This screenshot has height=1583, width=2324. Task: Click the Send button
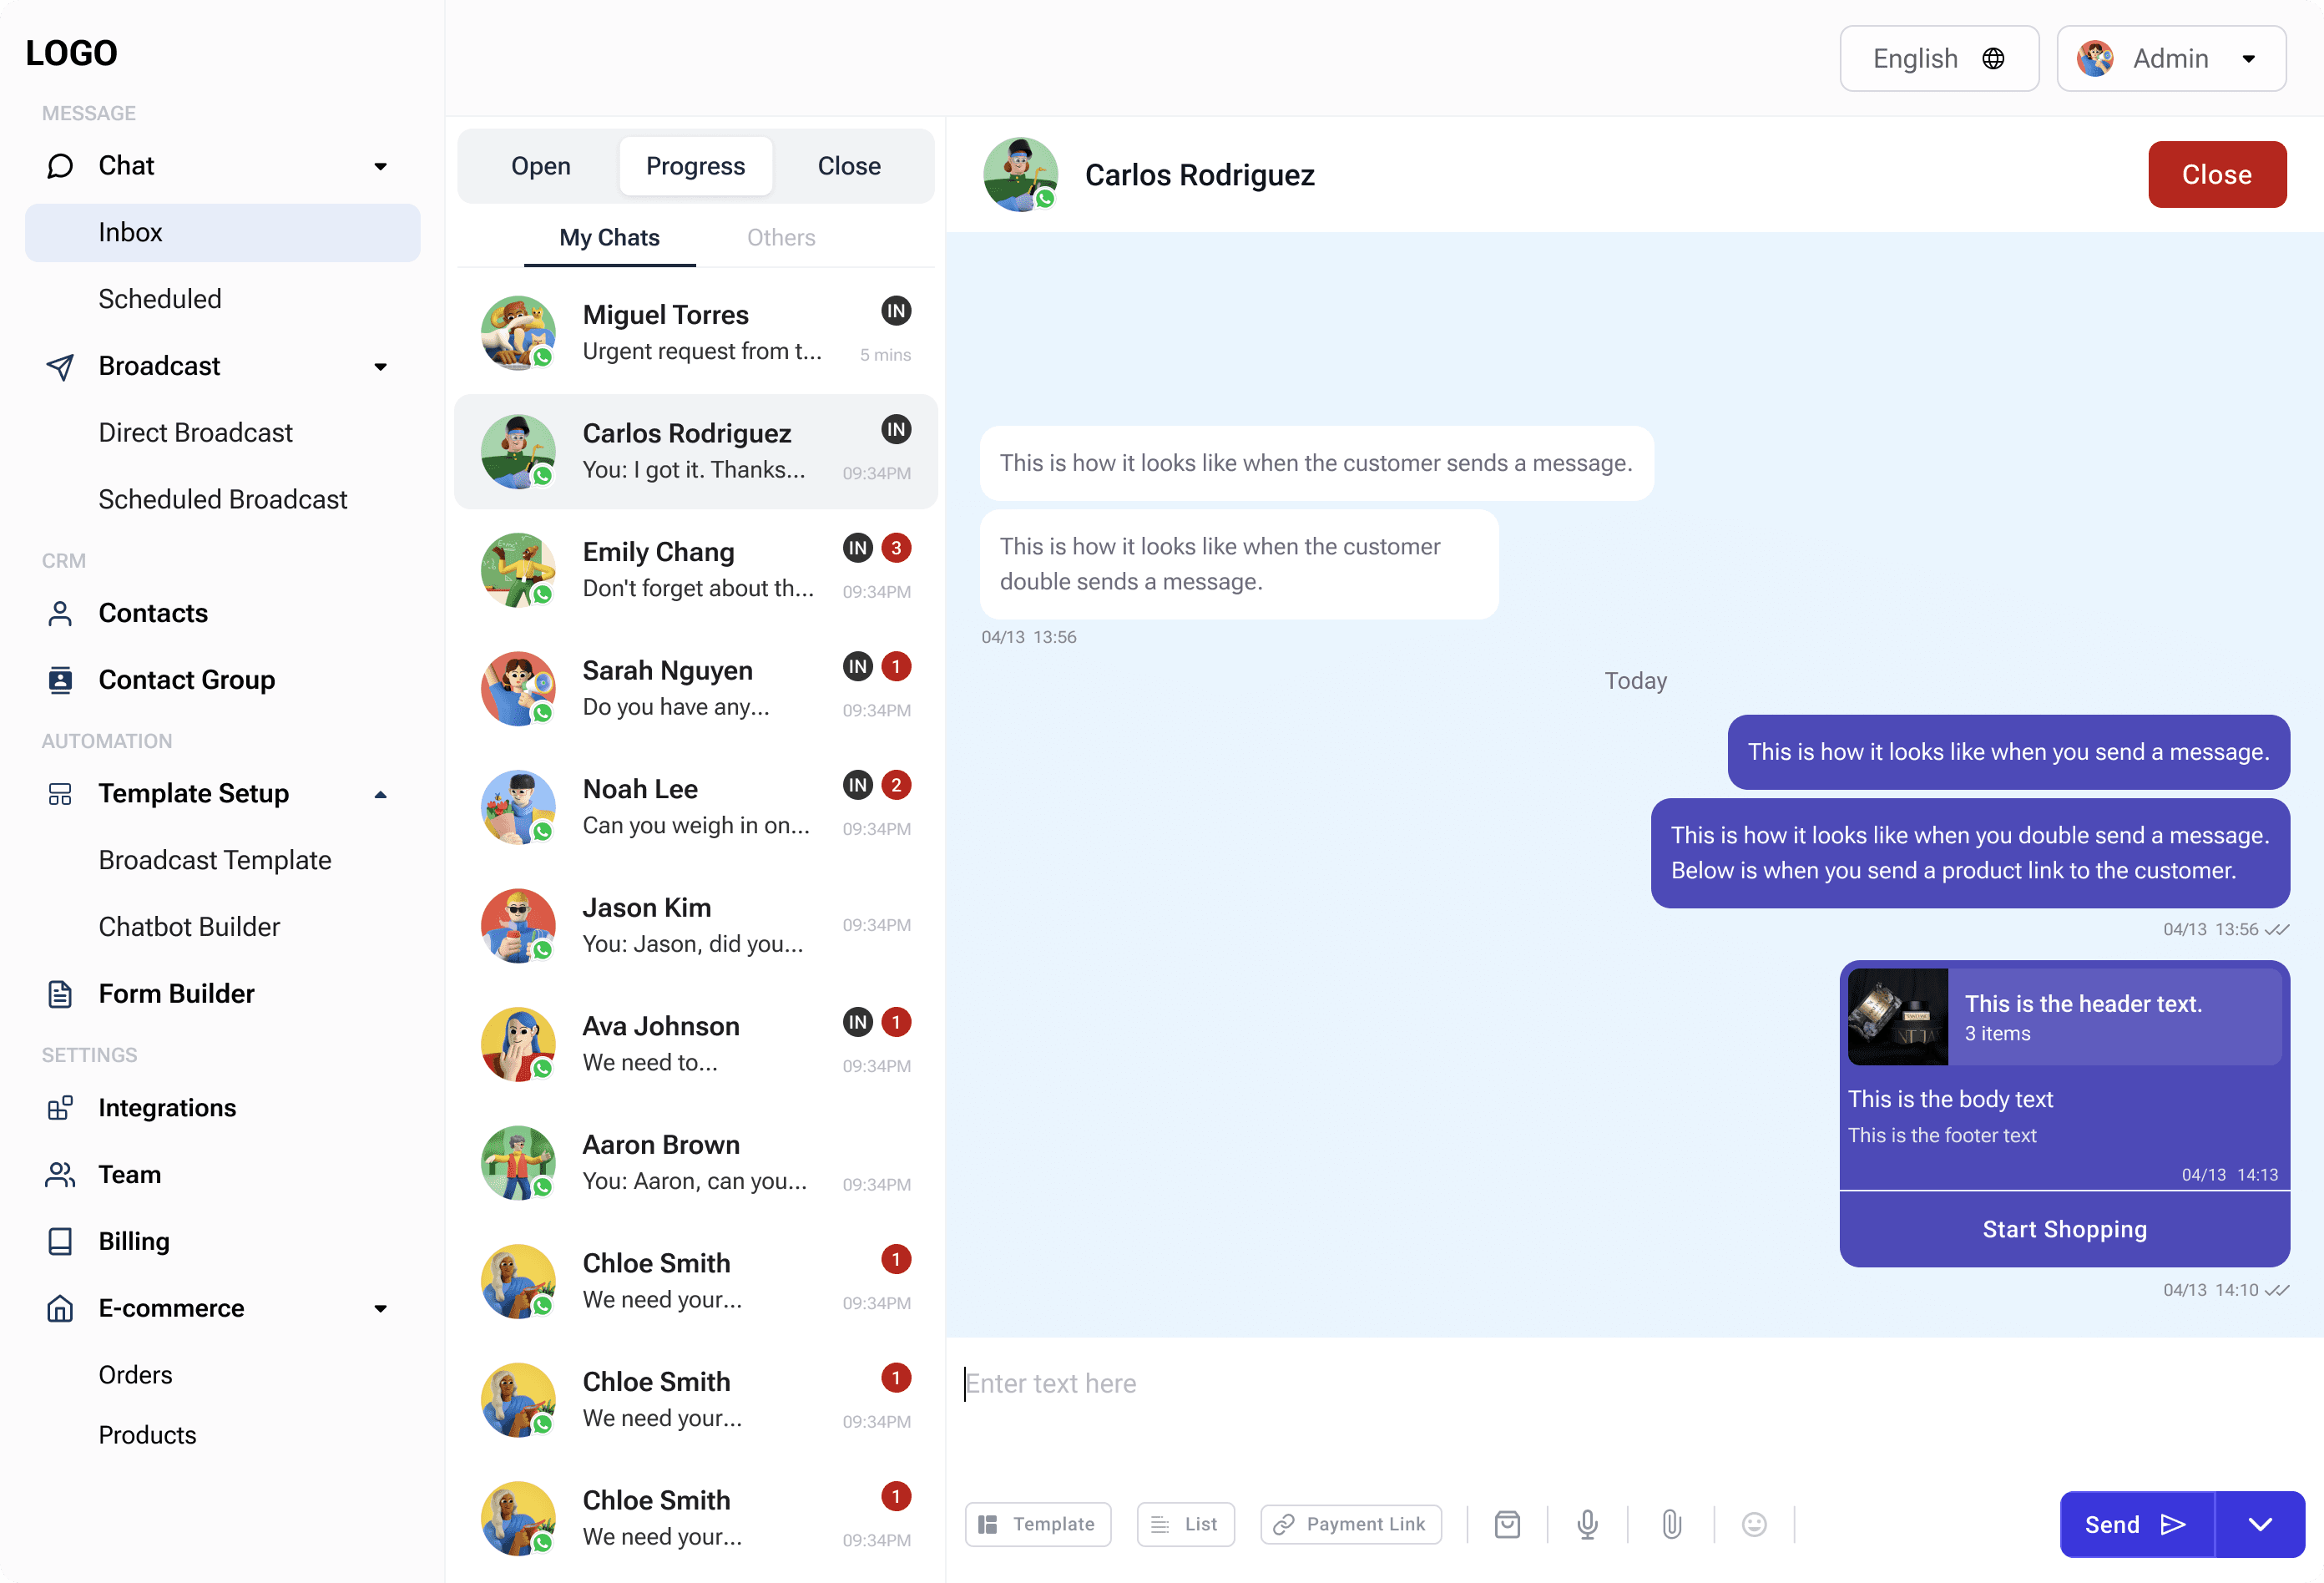2137,1524
